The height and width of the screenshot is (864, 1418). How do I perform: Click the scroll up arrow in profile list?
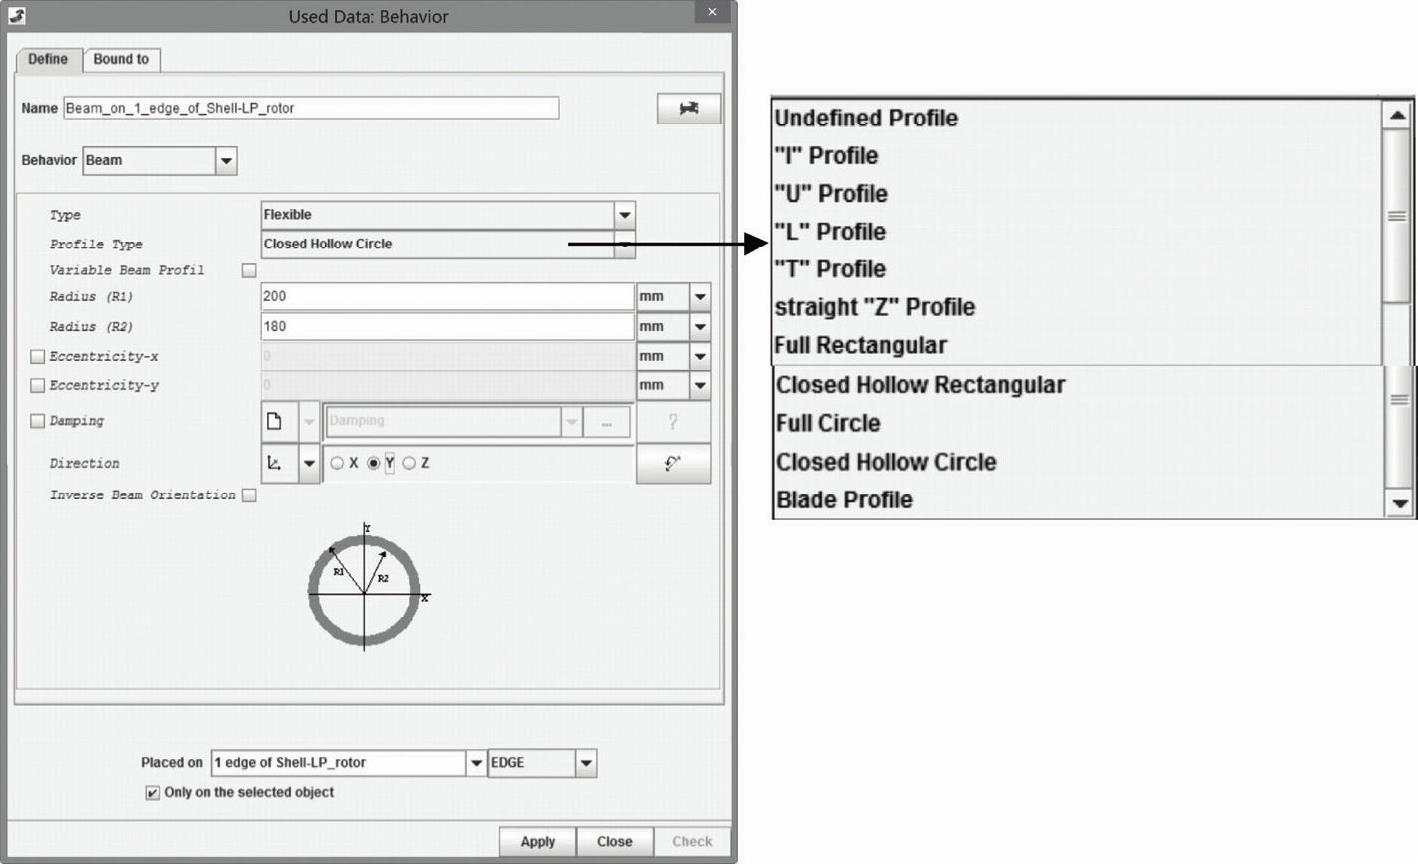tap(1397, 116)
